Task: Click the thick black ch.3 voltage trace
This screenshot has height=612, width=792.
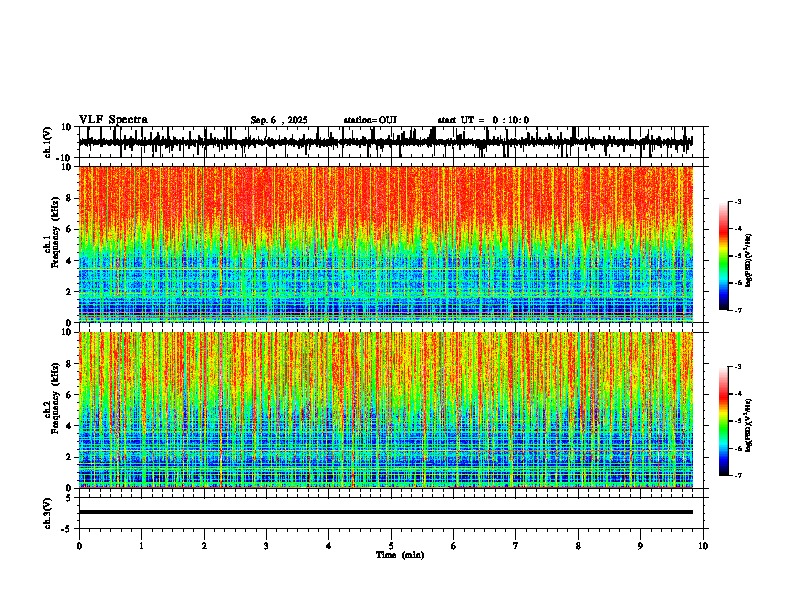Action: pos(386,512)
